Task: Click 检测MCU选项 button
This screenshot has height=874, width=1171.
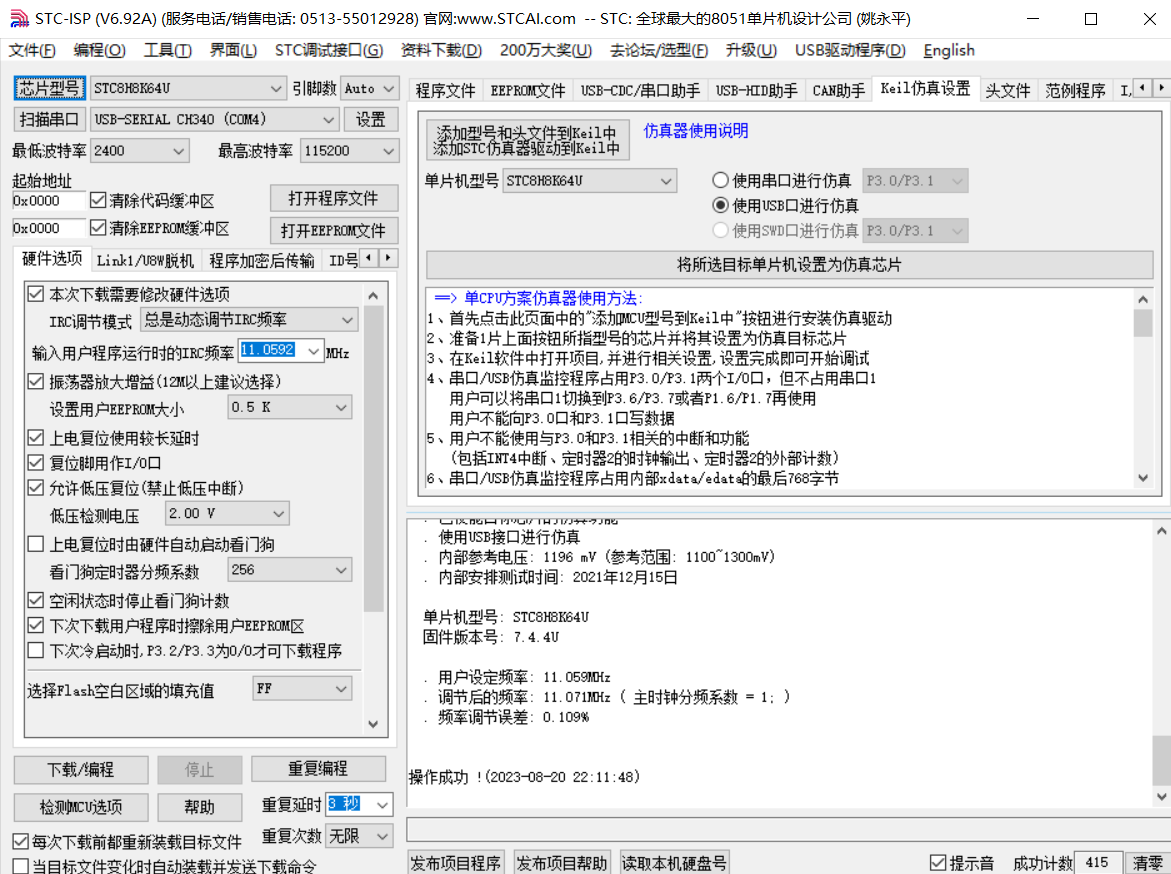Action: 81,807
